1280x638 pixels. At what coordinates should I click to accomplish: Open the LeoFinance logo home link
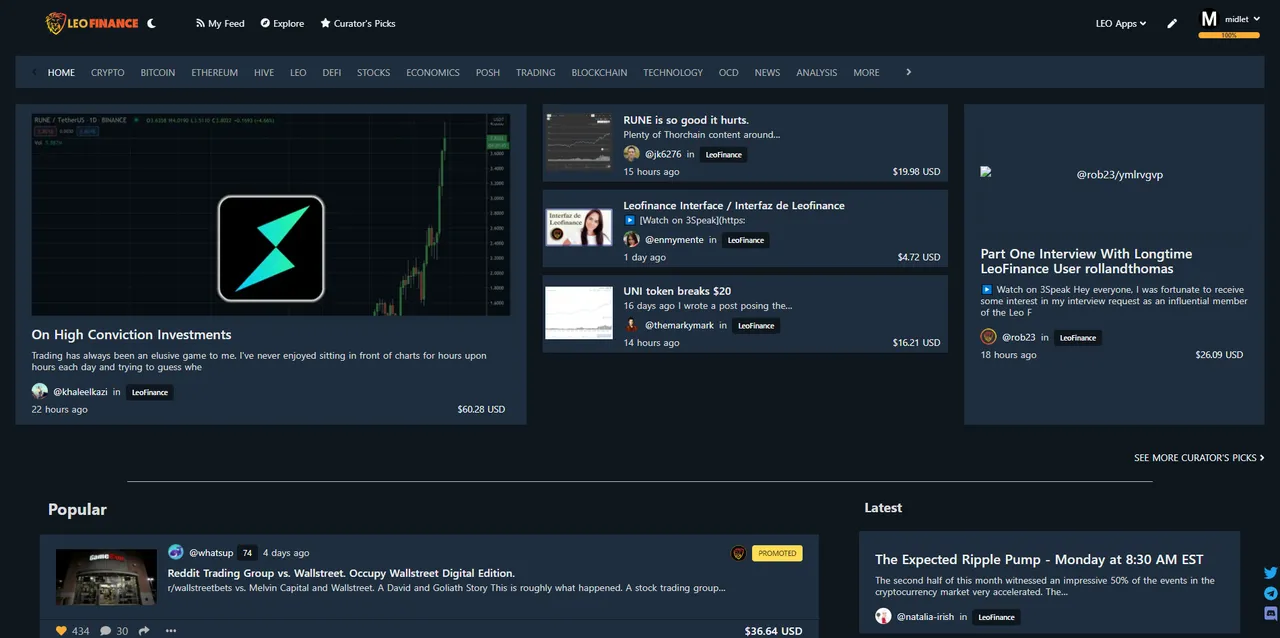click(91, 23)
